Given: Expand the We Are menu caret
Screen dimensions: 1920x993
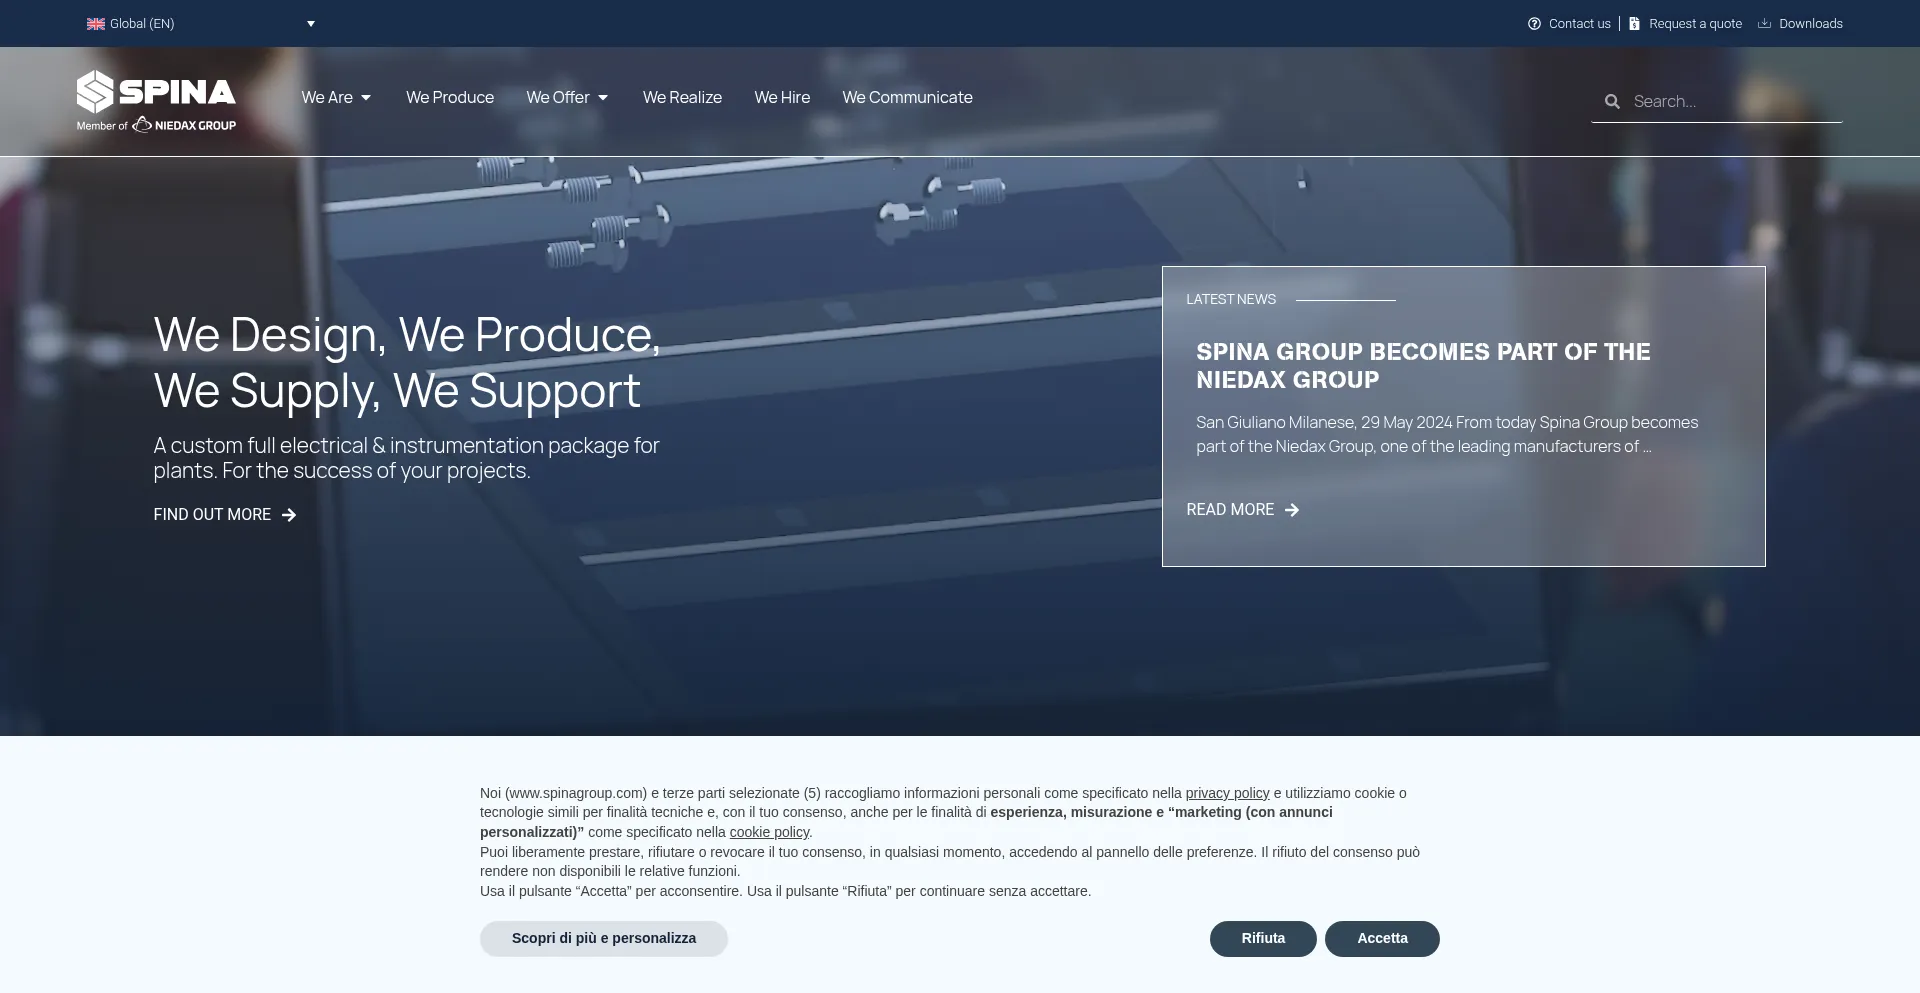Looking at the screenshot, I should [x=366, y=98].
